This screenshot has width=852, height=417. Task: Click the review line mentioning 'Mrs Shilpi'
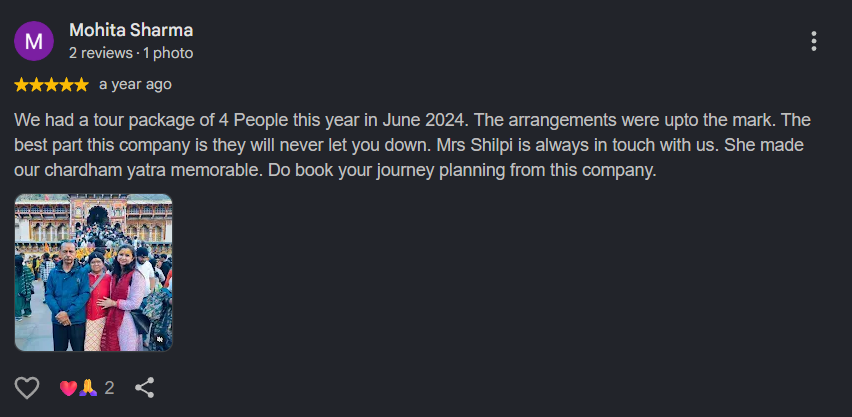coord(409,146)
